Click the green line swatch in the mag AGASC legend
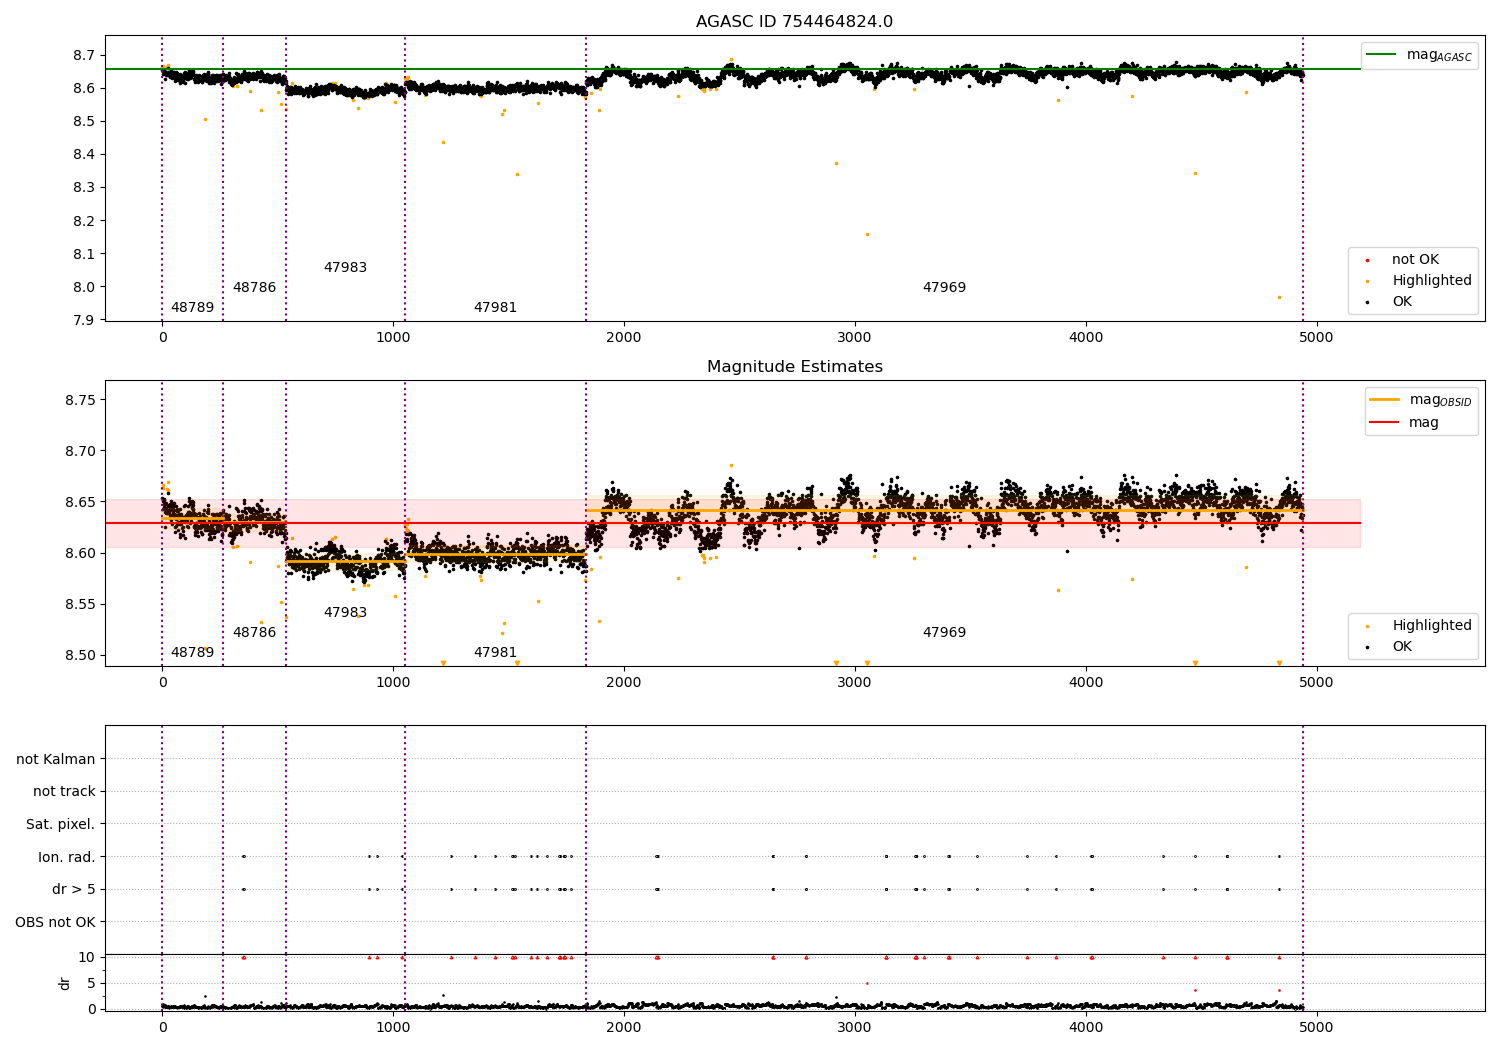 pos(1381,55)
